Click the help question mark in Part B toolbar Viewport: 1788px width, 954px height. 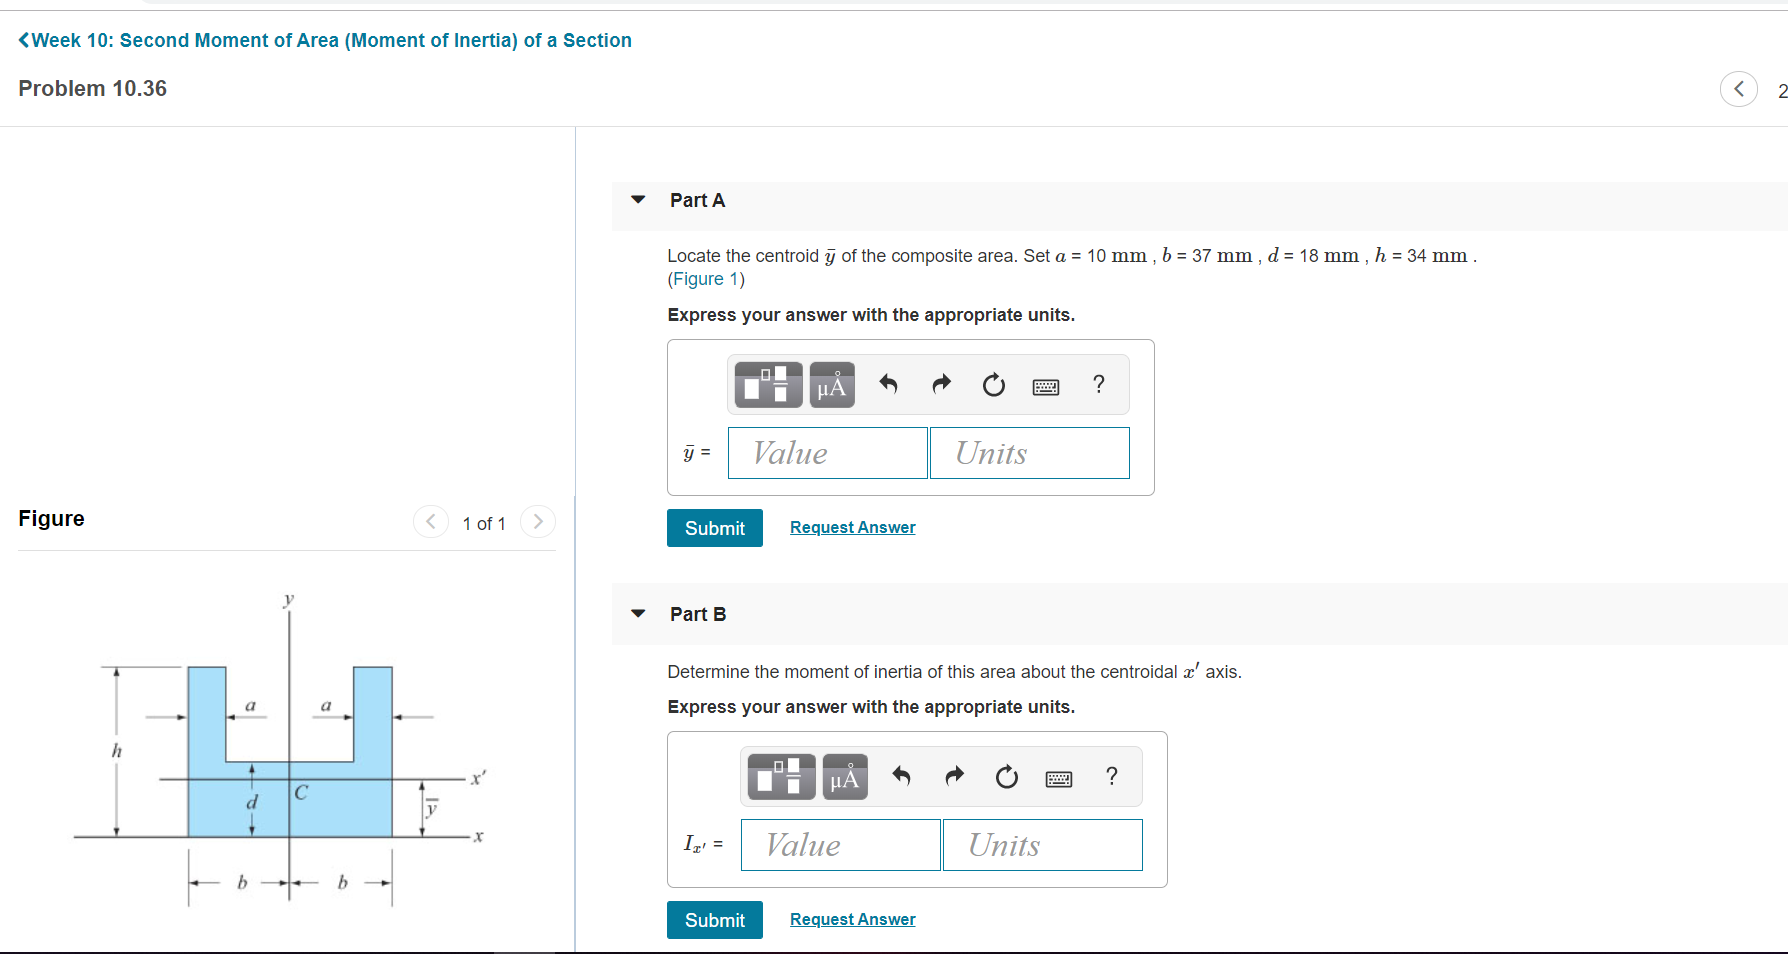point(1111,776)
